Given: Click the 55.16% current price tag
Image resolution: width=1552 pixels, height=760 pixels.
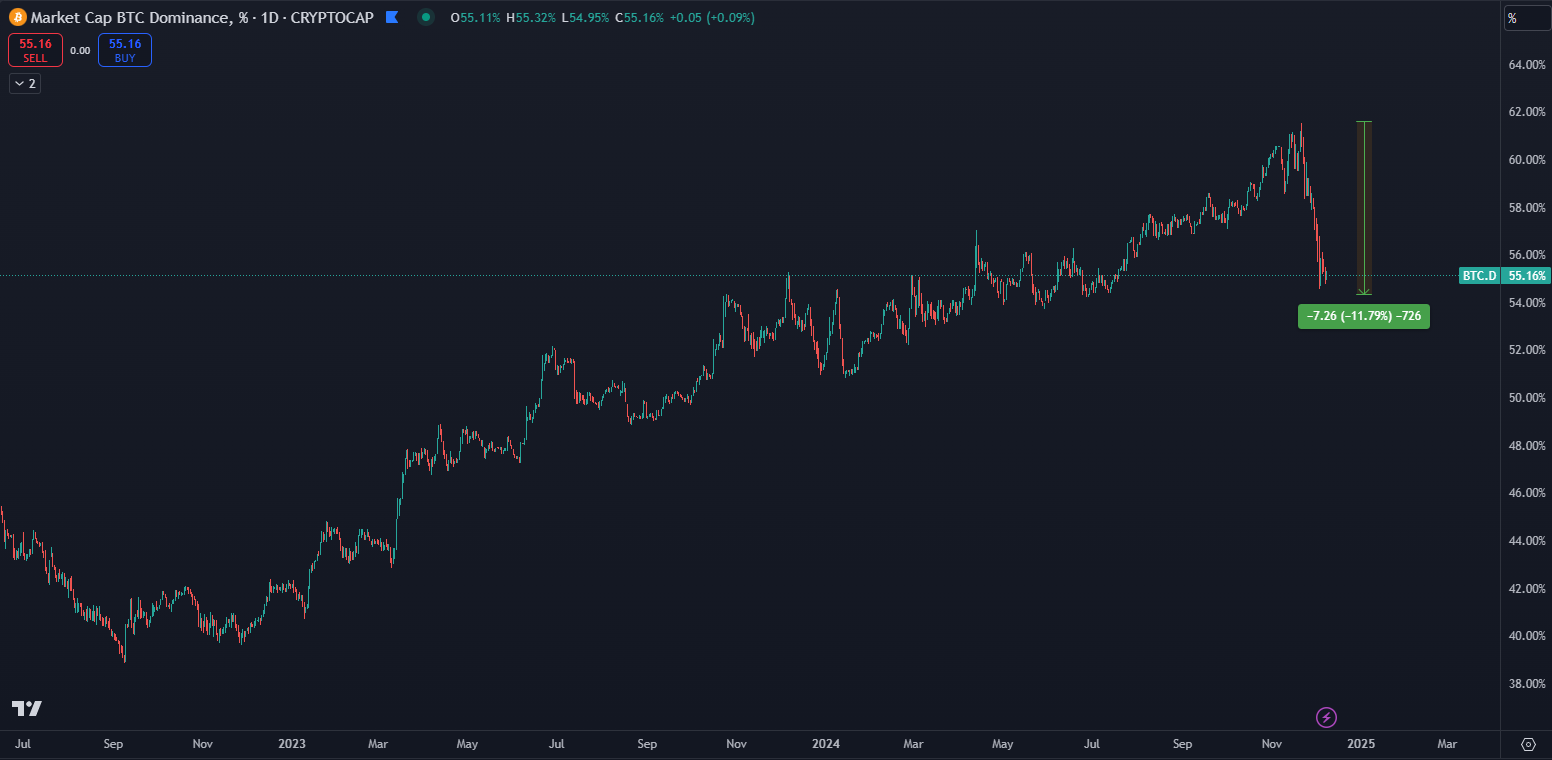Looking at the screenshot, I should pos(1526,275).
